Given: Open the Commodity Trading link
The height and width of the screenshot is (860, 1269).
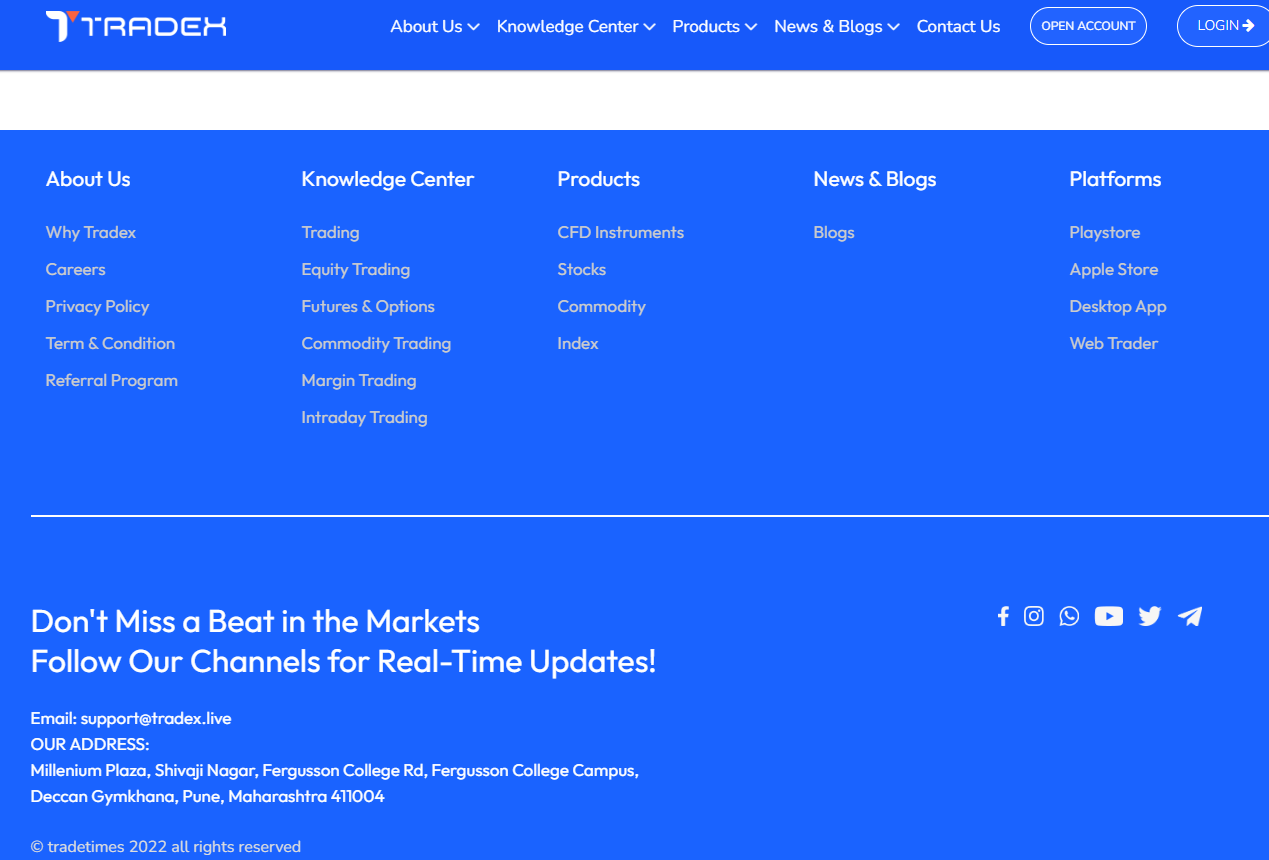Looking at the screenshot, I should 376,343.
